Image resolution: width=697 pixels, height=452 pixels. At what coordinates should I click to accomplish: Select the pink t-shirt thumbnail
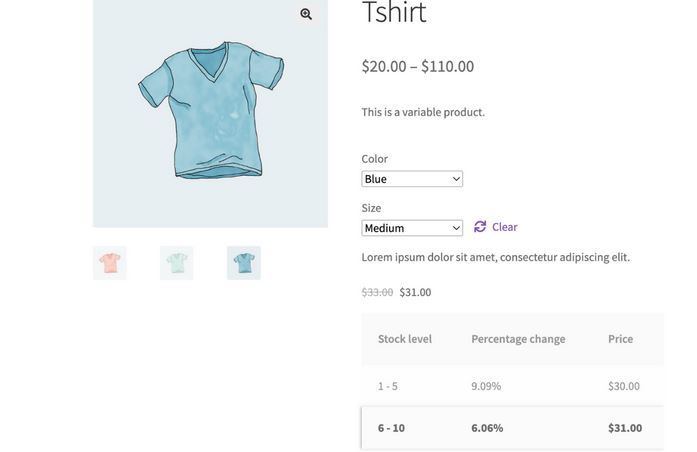110,263
